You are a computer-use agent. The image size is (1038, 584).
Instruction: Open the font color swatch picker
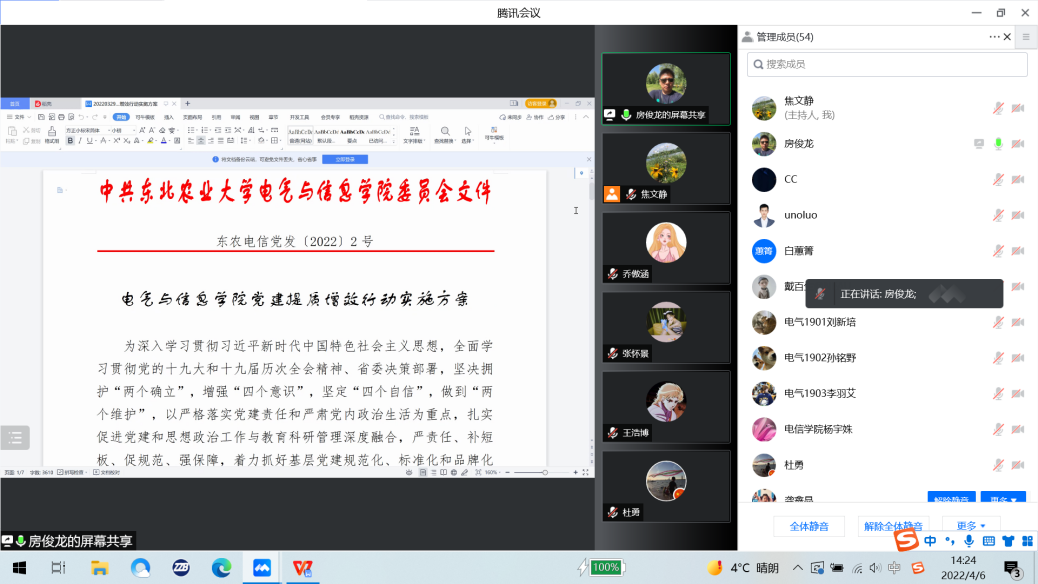click(x=169, y=141)
